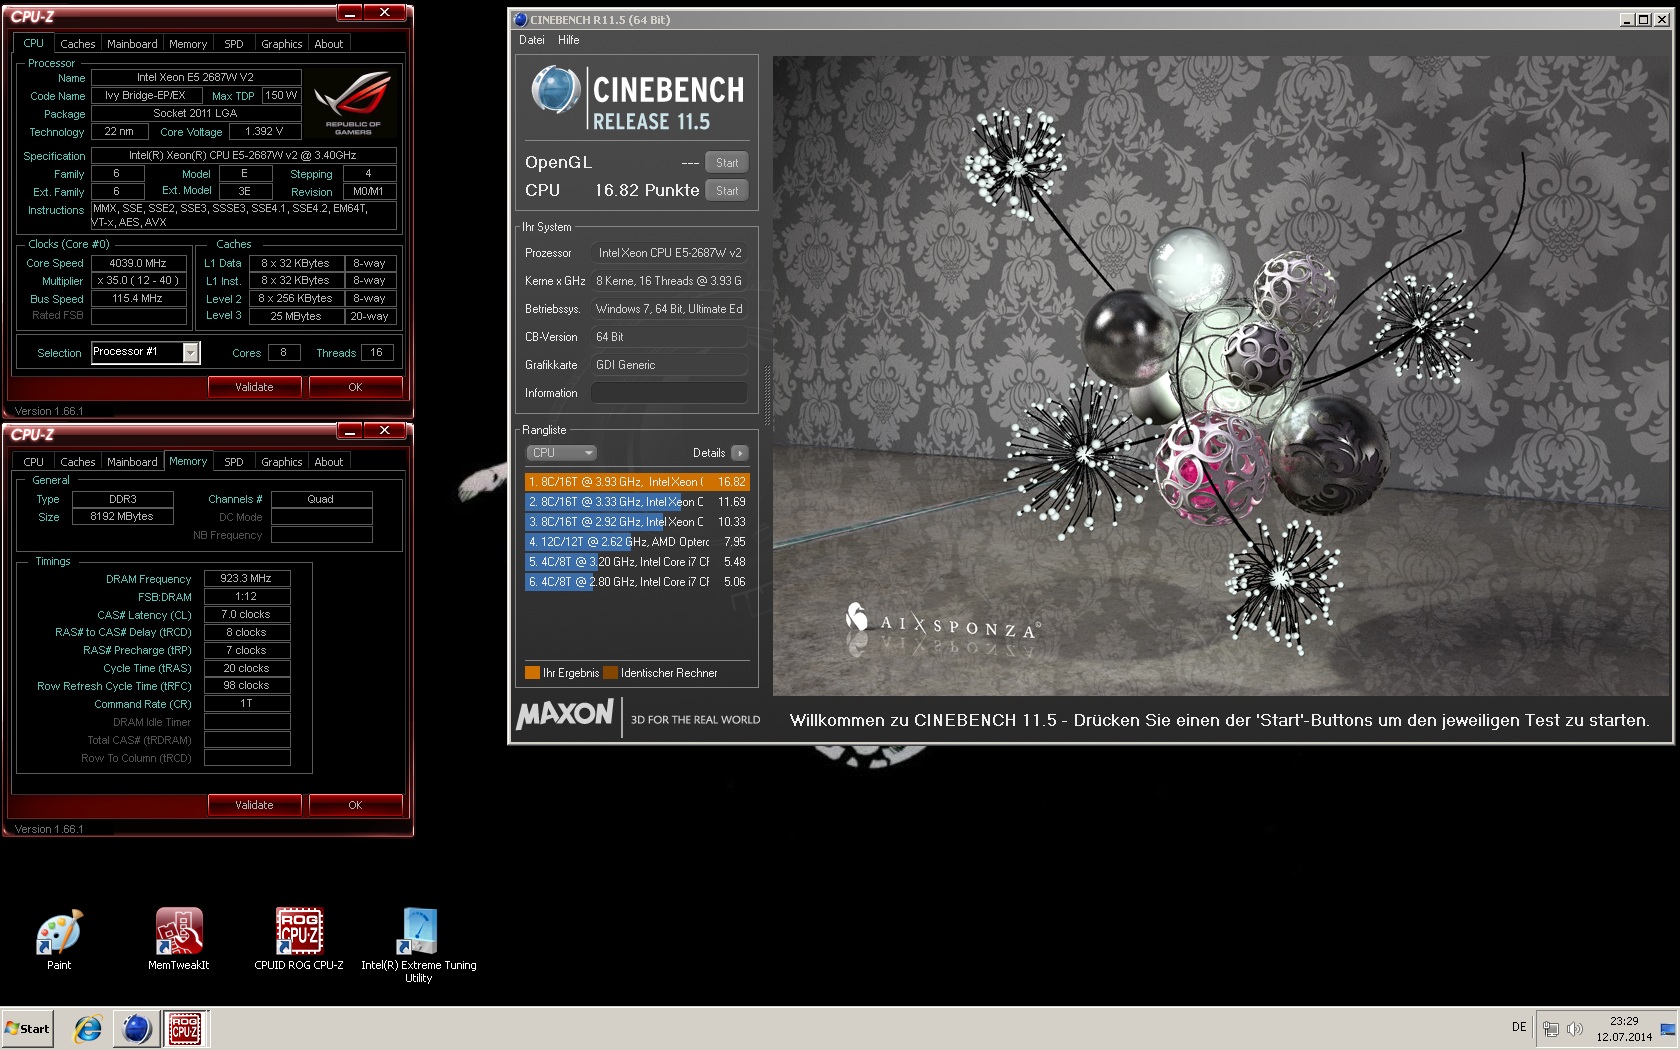The height and width of the screenshot is (1050, 1680).
Task: Switch to Caches tab in bottom CPU-Z
Action: (77, 462)
